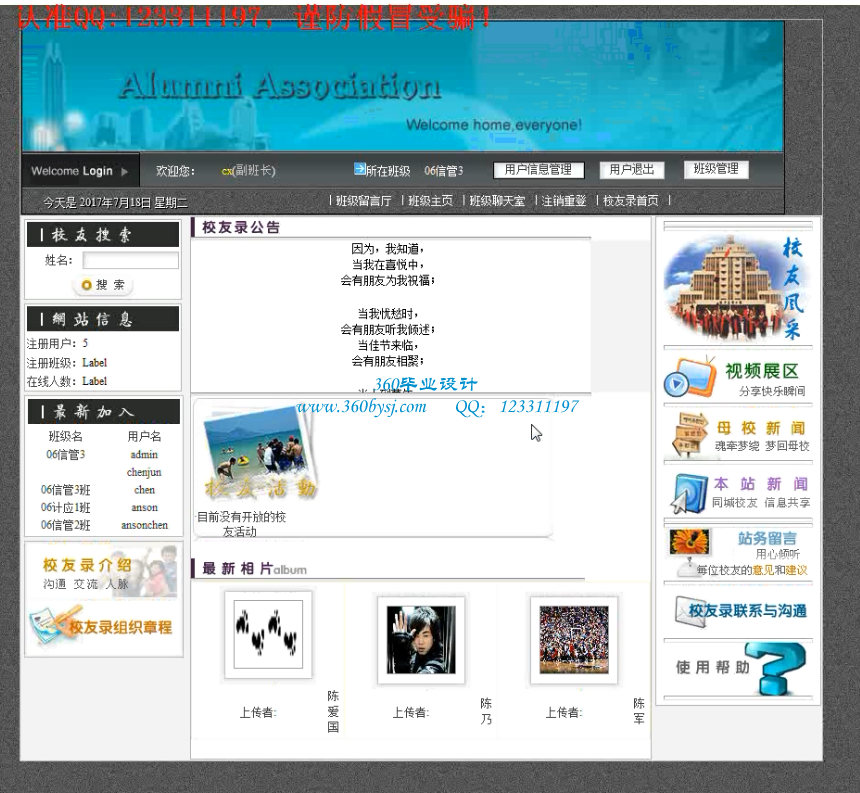This screenshot has width=860, height=793.
Task: Click user chenjun in 最新加入 list
Action: pyautogui.click(x=144, y=472)
